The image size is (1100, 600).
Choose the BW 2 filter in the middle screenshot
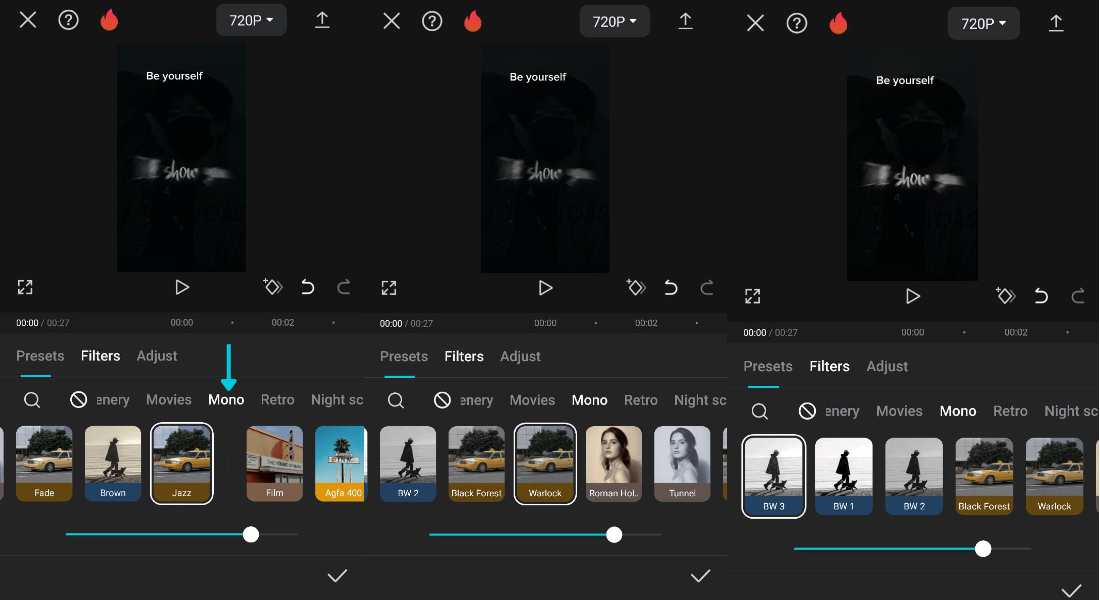pyautogui.click(x=408, y=464)
